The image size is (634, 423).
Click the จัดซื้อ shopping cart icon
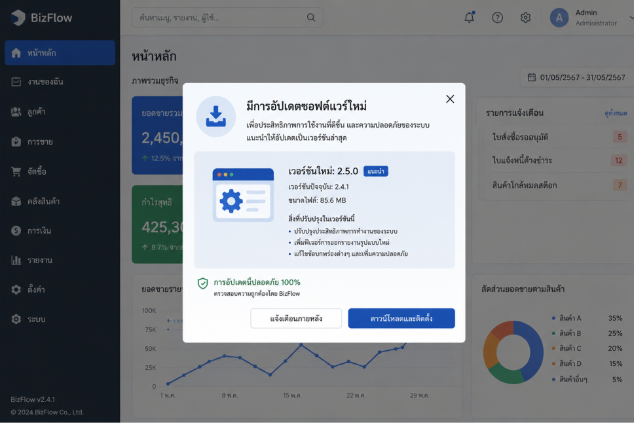(x=16, y=171)
